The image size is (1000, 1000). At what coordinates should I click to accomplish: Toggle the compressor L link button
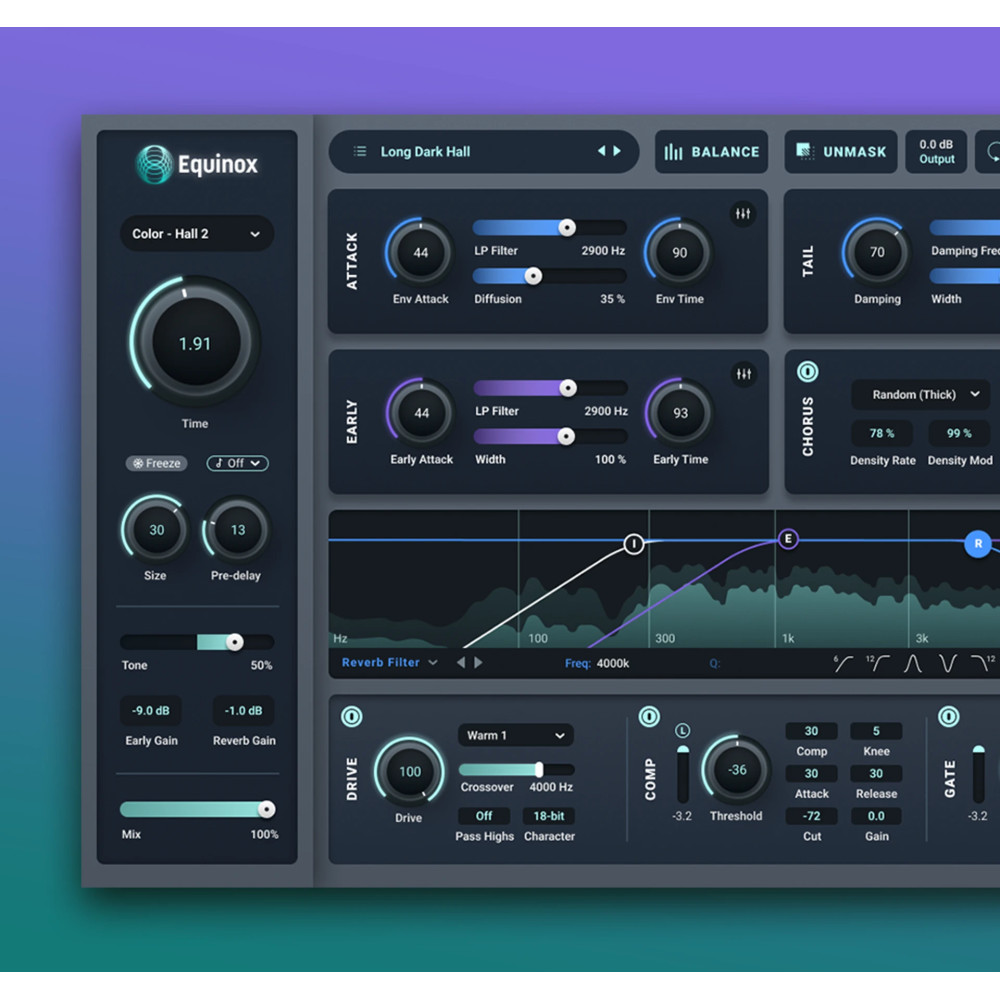tap(682, 730)
